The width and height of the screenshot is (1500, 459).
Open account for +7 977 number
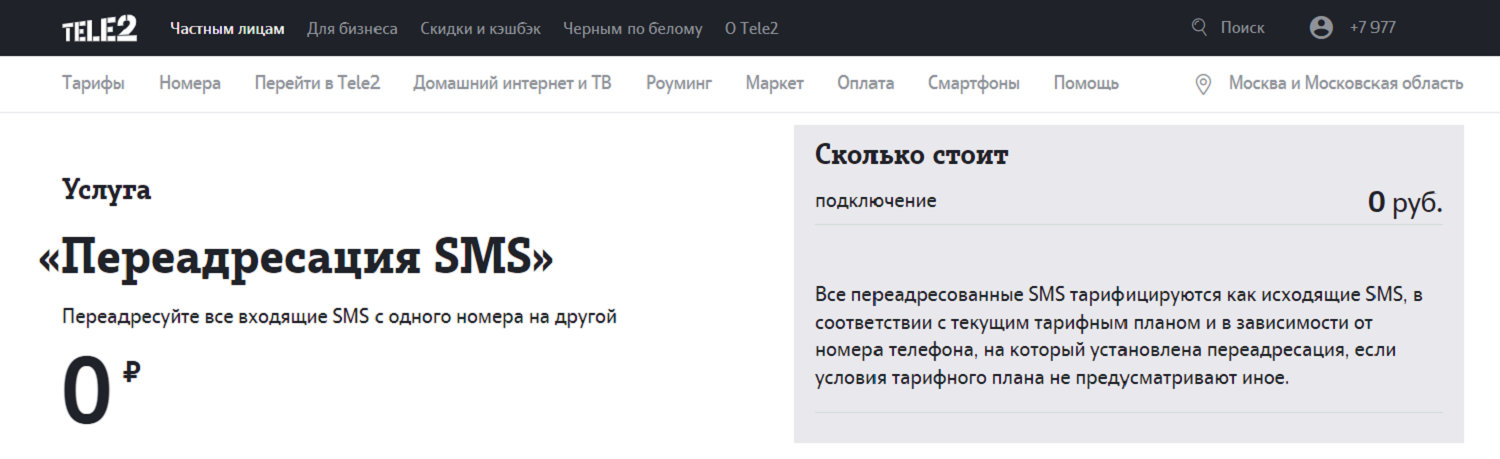1372,28
